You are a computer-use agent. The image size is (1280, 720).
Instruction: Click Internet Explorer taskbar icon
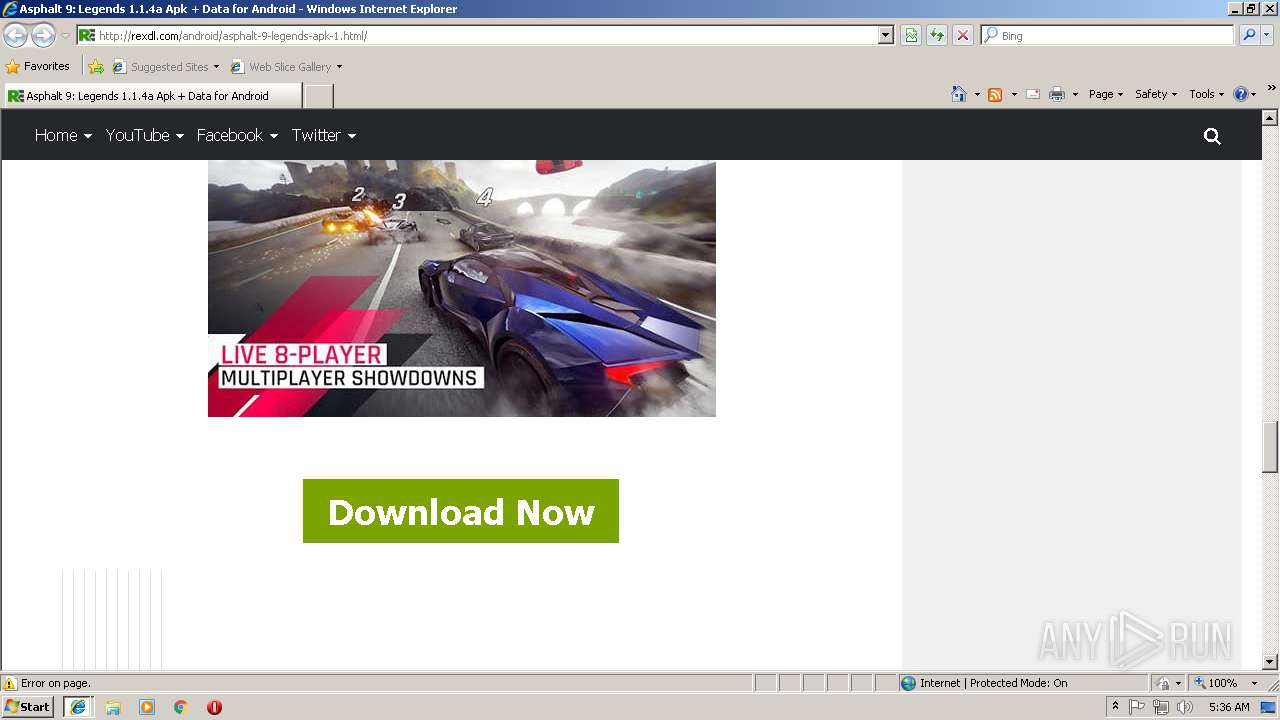(x=78, y=707)
